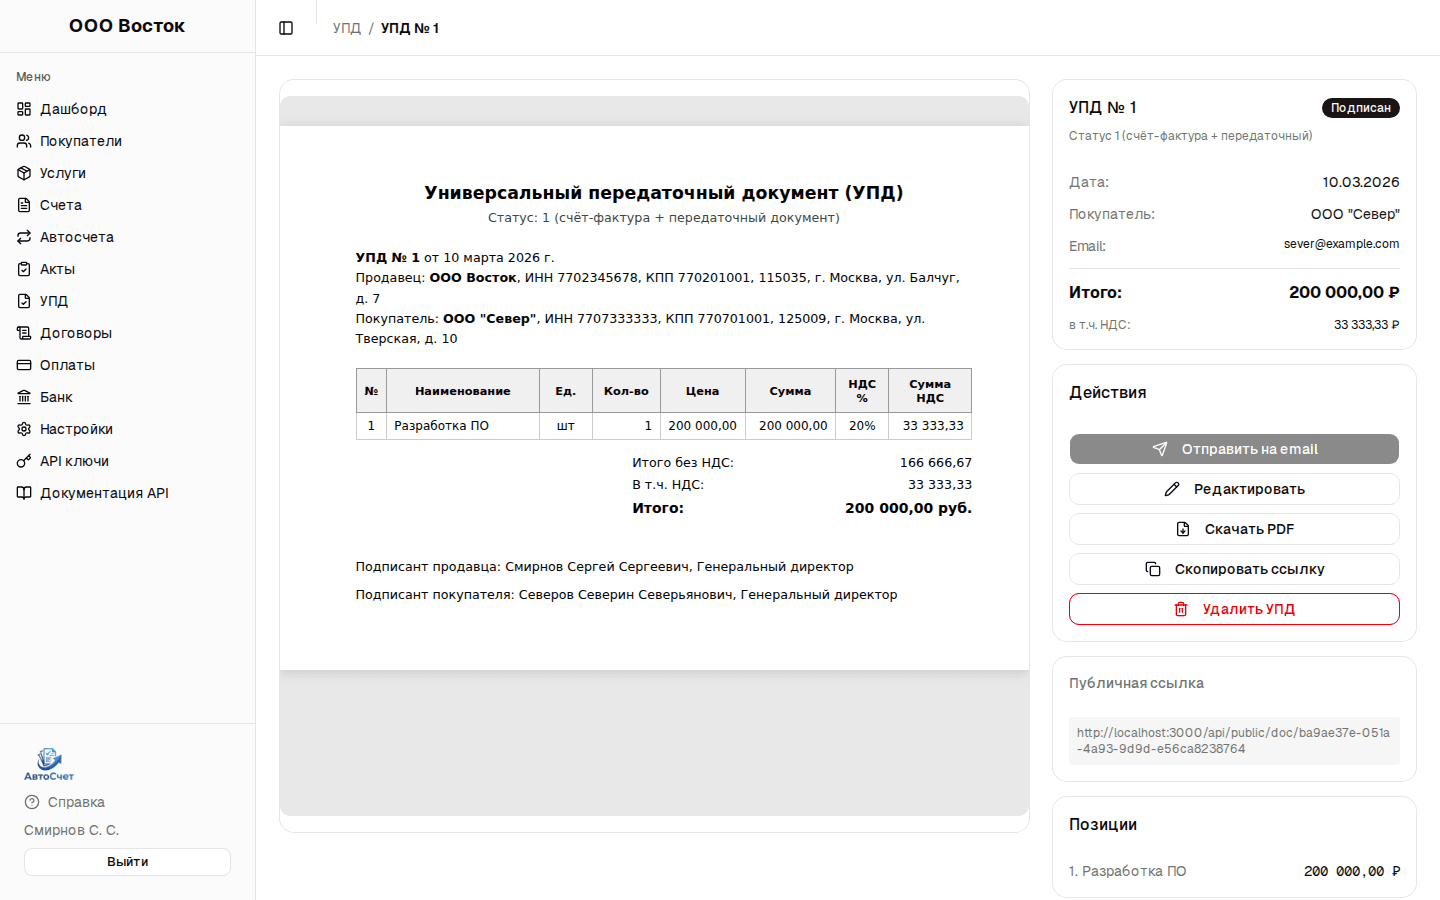Click the 33 333,33 Сумма НДС table cell

coord(930,426)
